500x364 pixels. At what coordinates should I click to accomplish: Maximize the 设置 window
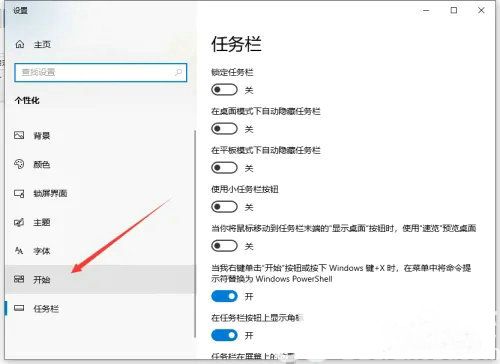coord(454,10)
